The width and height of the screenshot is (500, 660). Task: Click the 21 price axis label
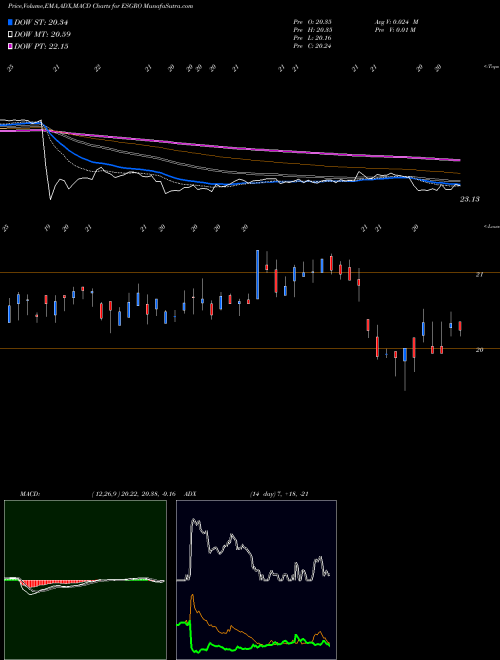[479, 274]
